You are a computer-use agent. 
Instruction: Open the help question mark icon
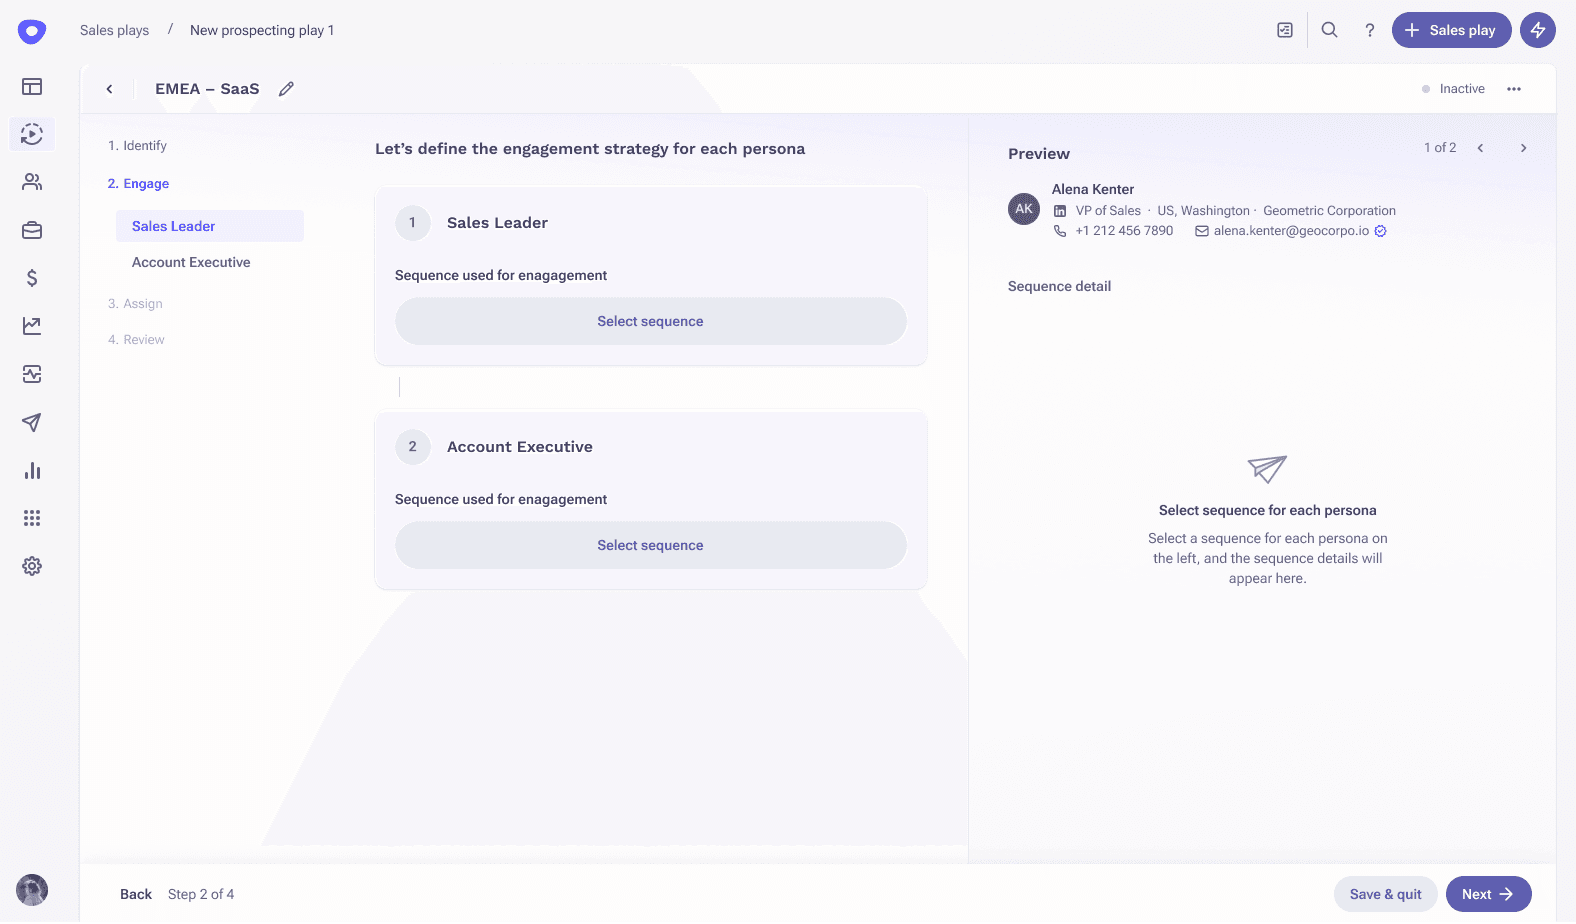point(1369,30)
